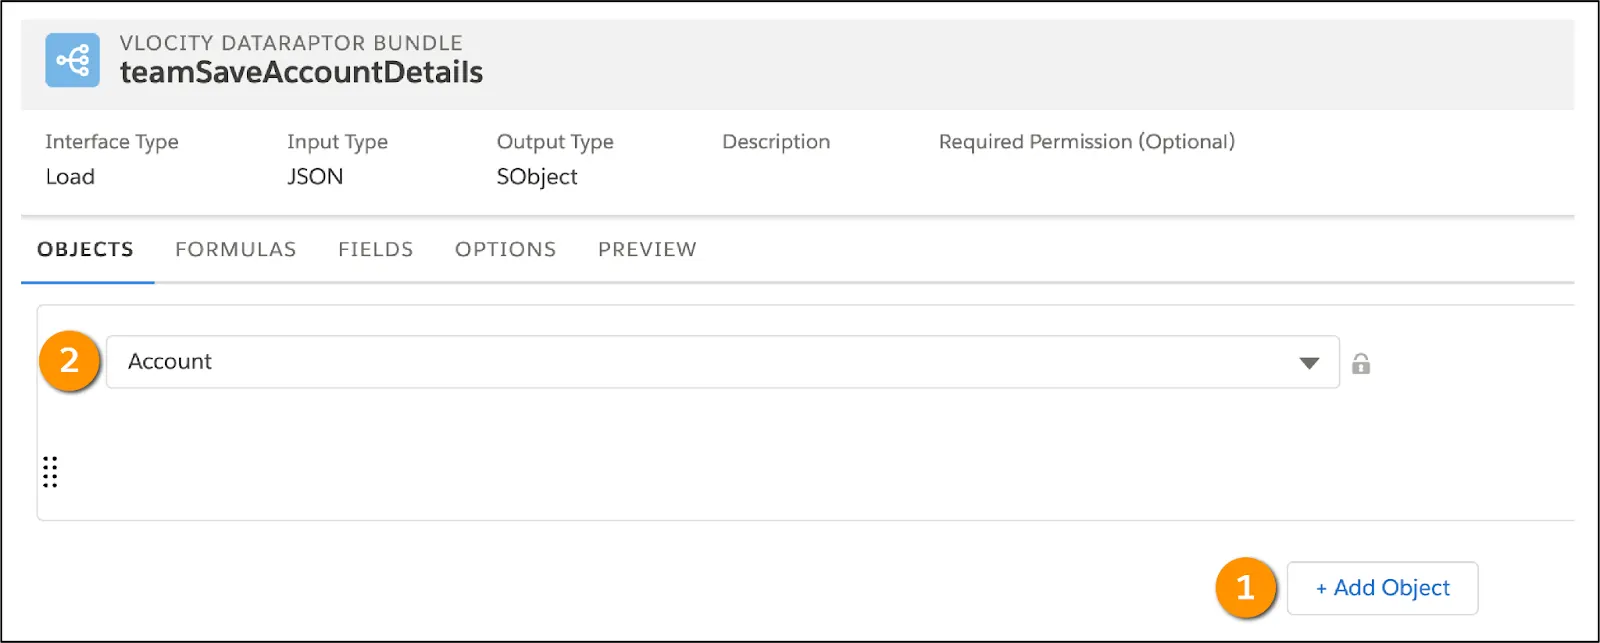Click the teamSaveAccountDetails bundle title
Image resolution: width=1600 pixels, height=643 pixels.
tap(301, 72)
